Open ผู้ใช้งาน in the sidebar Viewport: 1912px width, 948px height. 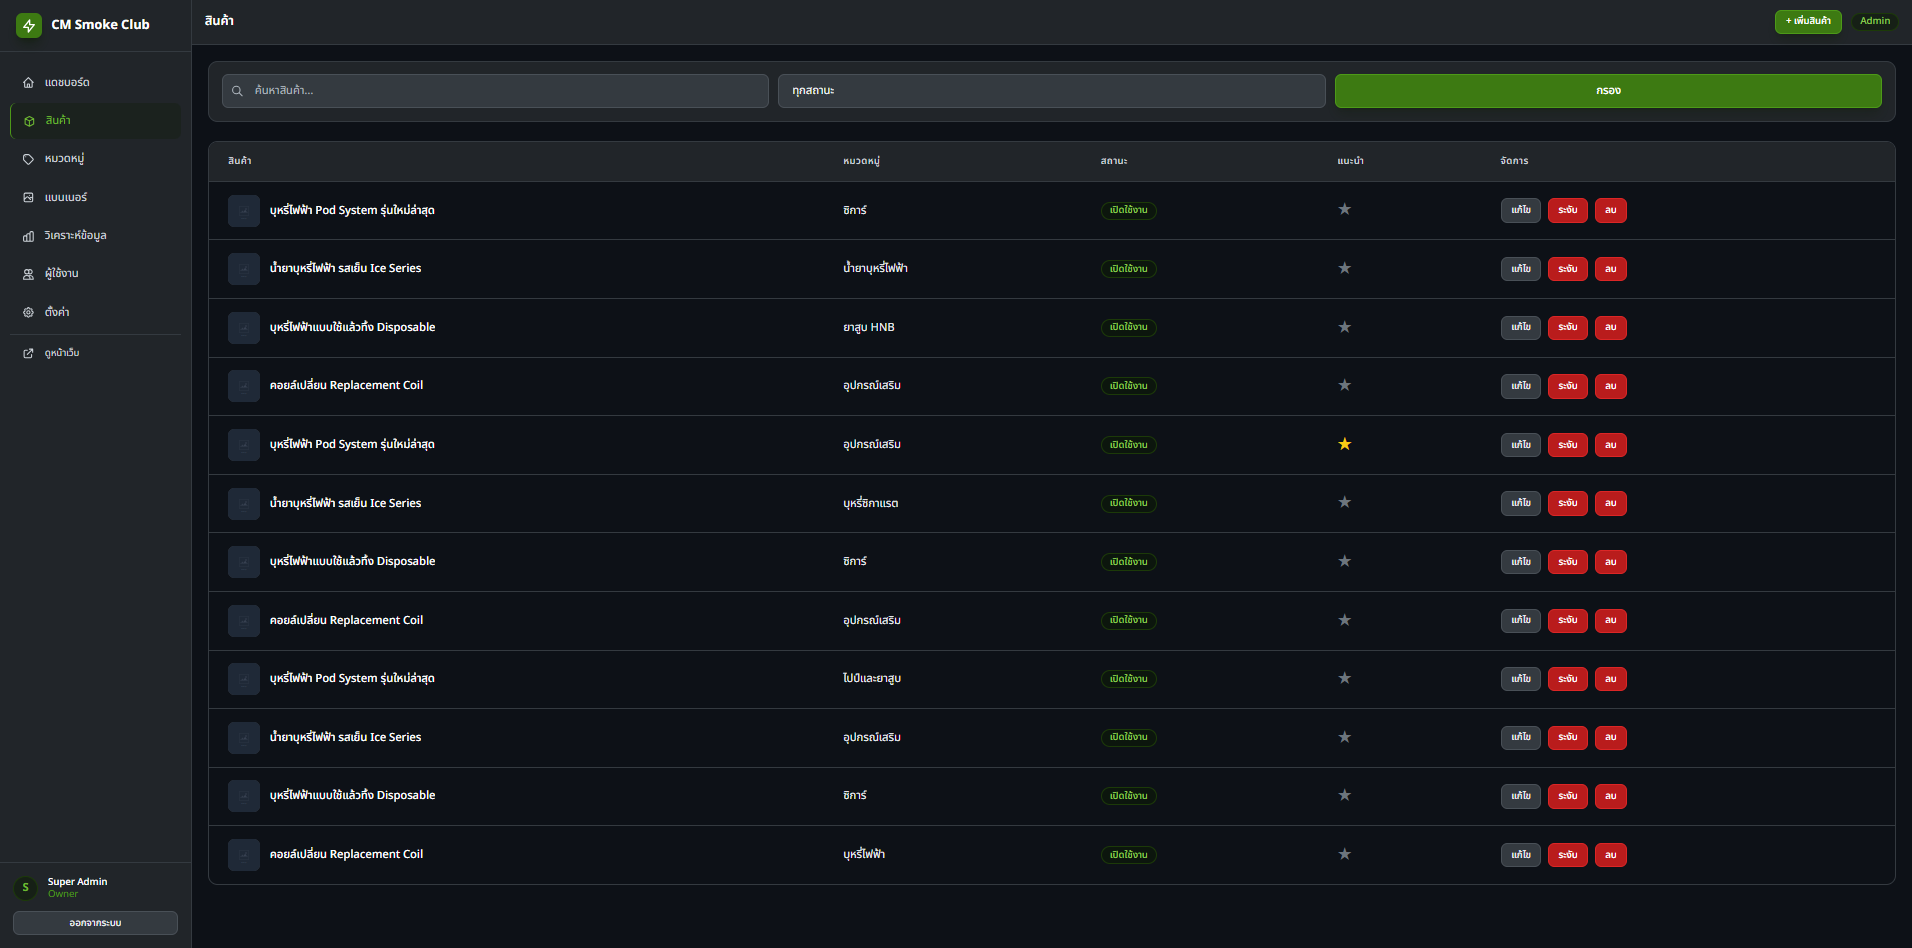pyautogui.click(x=96, y=274)
